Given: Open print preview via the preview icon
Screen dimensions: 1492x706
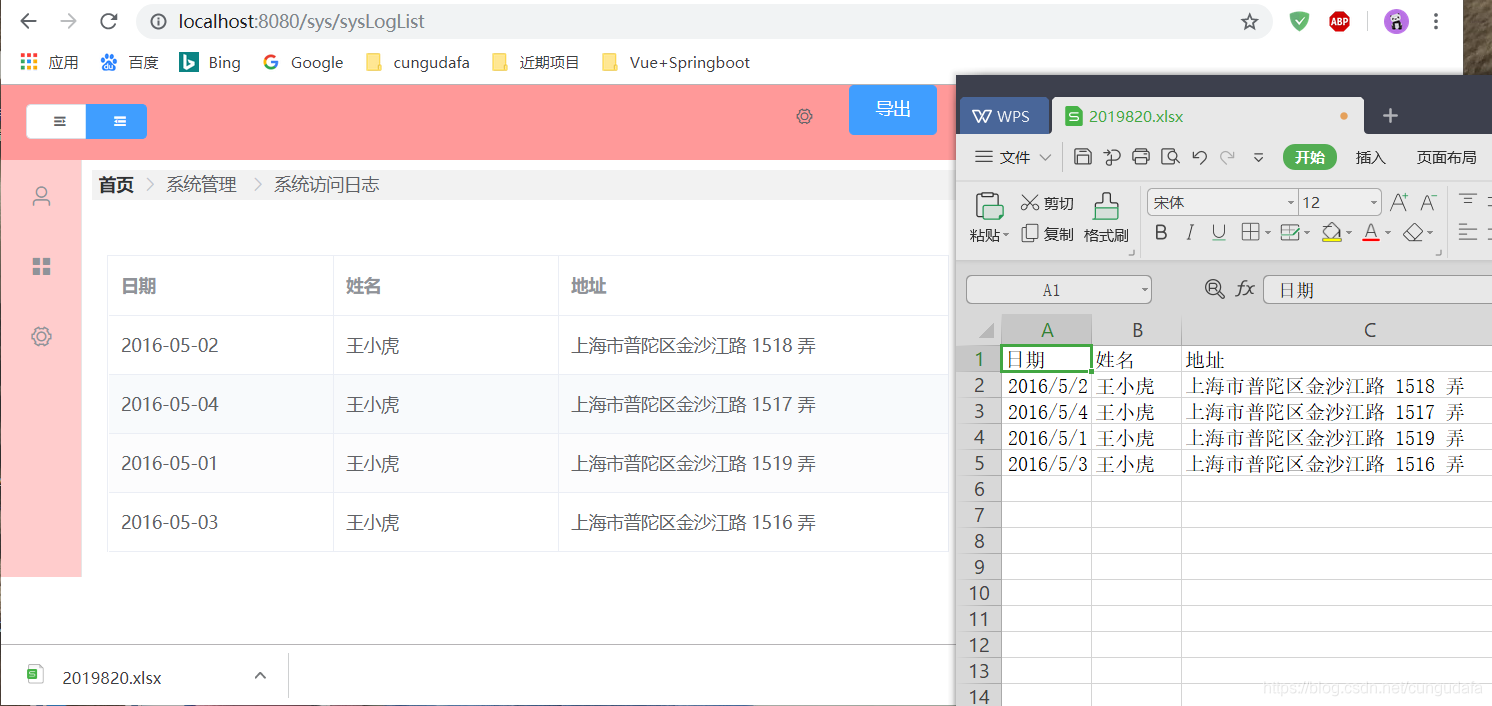Looking at the screenshot, I should pos(1170,157).
